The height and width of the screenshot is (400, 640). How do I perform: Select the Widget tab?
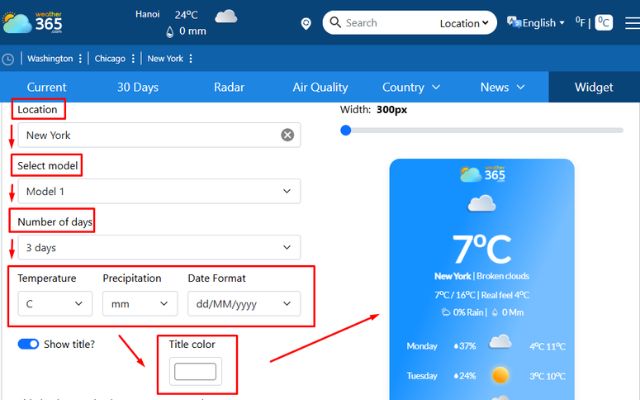pyautogui.click(x=594, y=87)
